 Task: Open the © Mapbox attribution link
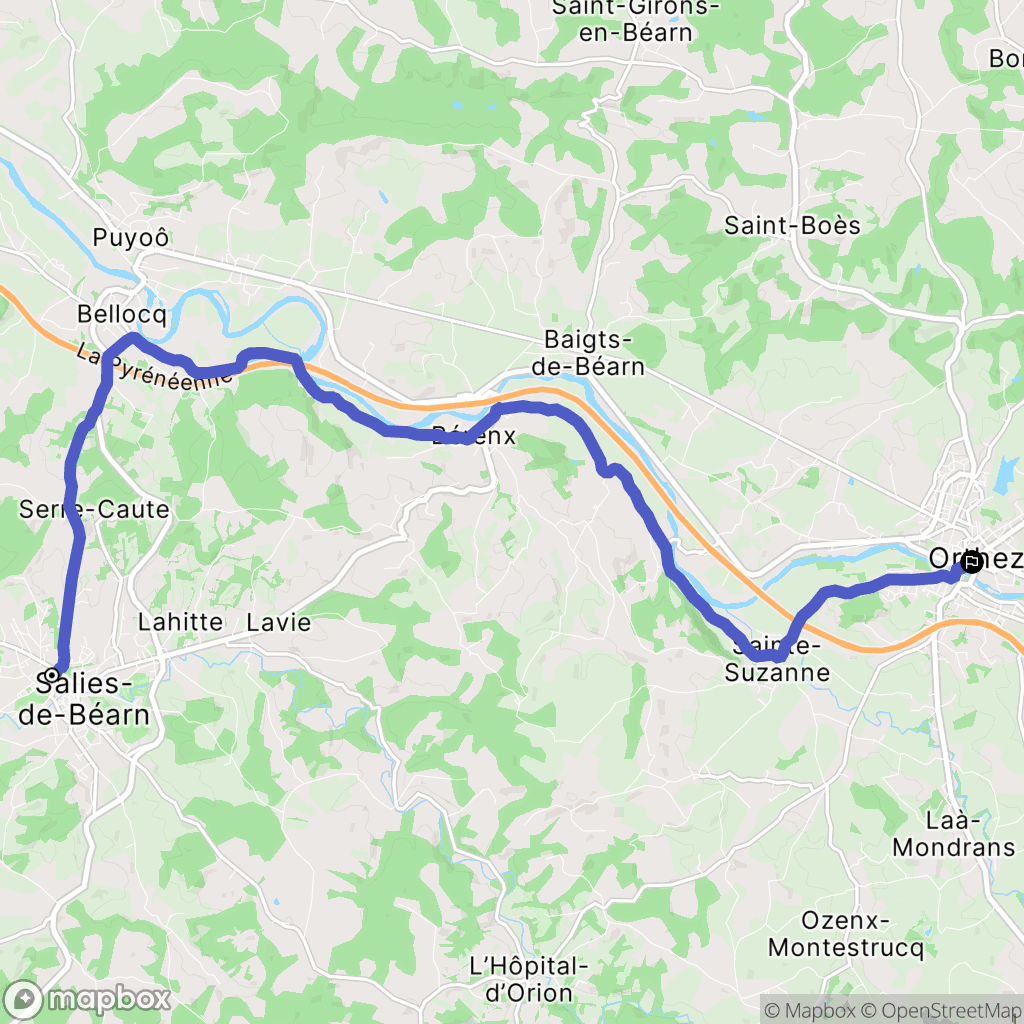tap(809, 1010)
